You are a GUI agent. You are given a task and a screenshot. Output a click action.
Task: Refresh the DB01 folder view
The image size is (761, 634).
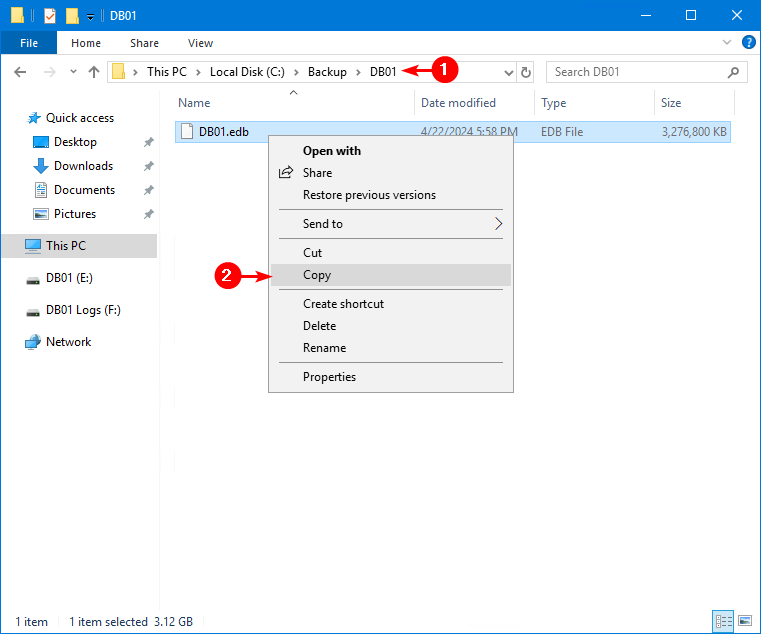pos(526,72)
